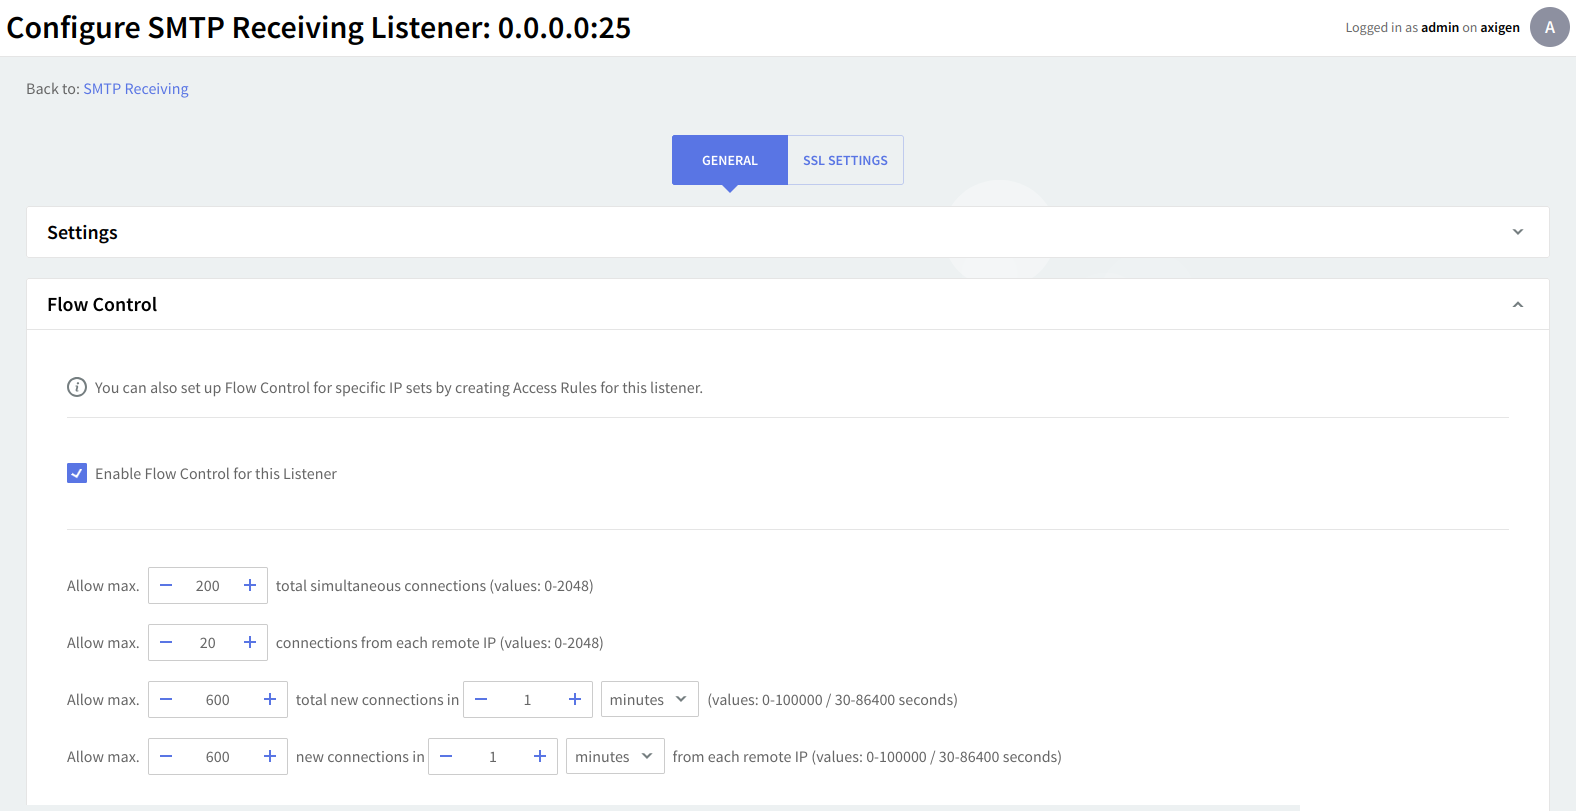Open minutes dropdown for each remote IP row
Image resolution: width=1576 pixels, height=811 pixels.
click(614, 757)
